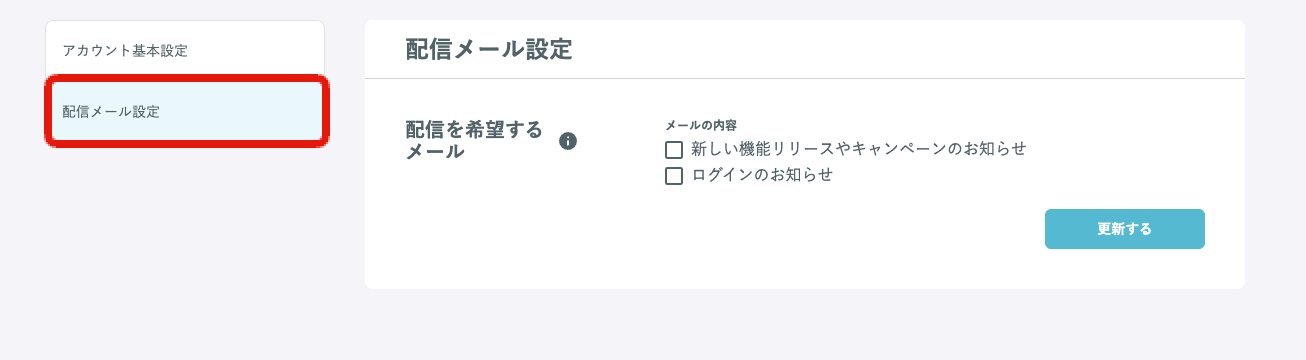Screen dimensions: 1306x360
Task: Open help info for desired delivery mails
Action: pyautogui.click(x=568, y=141)
